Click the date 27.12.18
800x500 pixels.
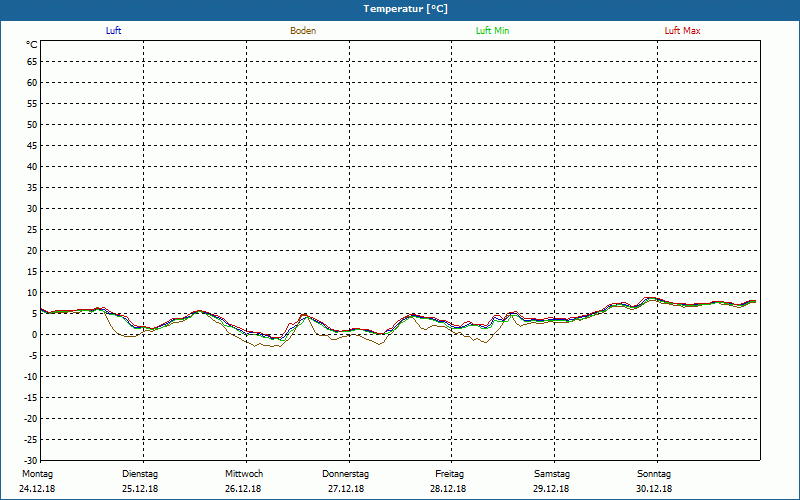point(346,489)
